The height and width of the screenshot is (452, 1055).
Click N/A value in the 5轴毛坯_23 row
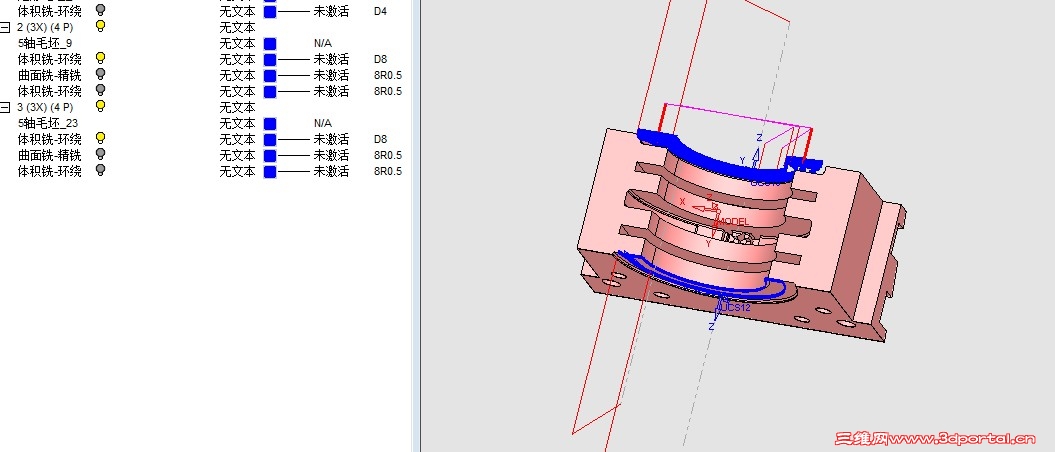pyautogui.click(x=322, y=124)
